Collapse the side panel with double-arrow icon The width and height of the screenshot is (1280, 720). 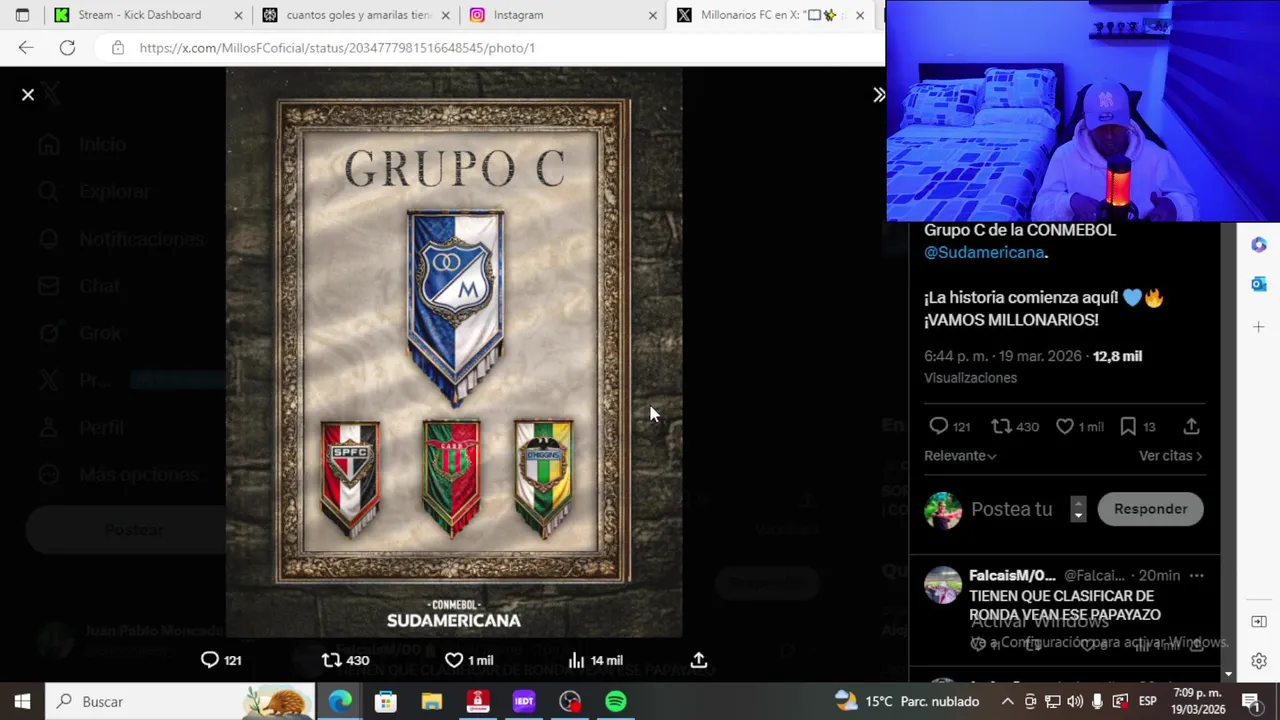pos(878,95)
